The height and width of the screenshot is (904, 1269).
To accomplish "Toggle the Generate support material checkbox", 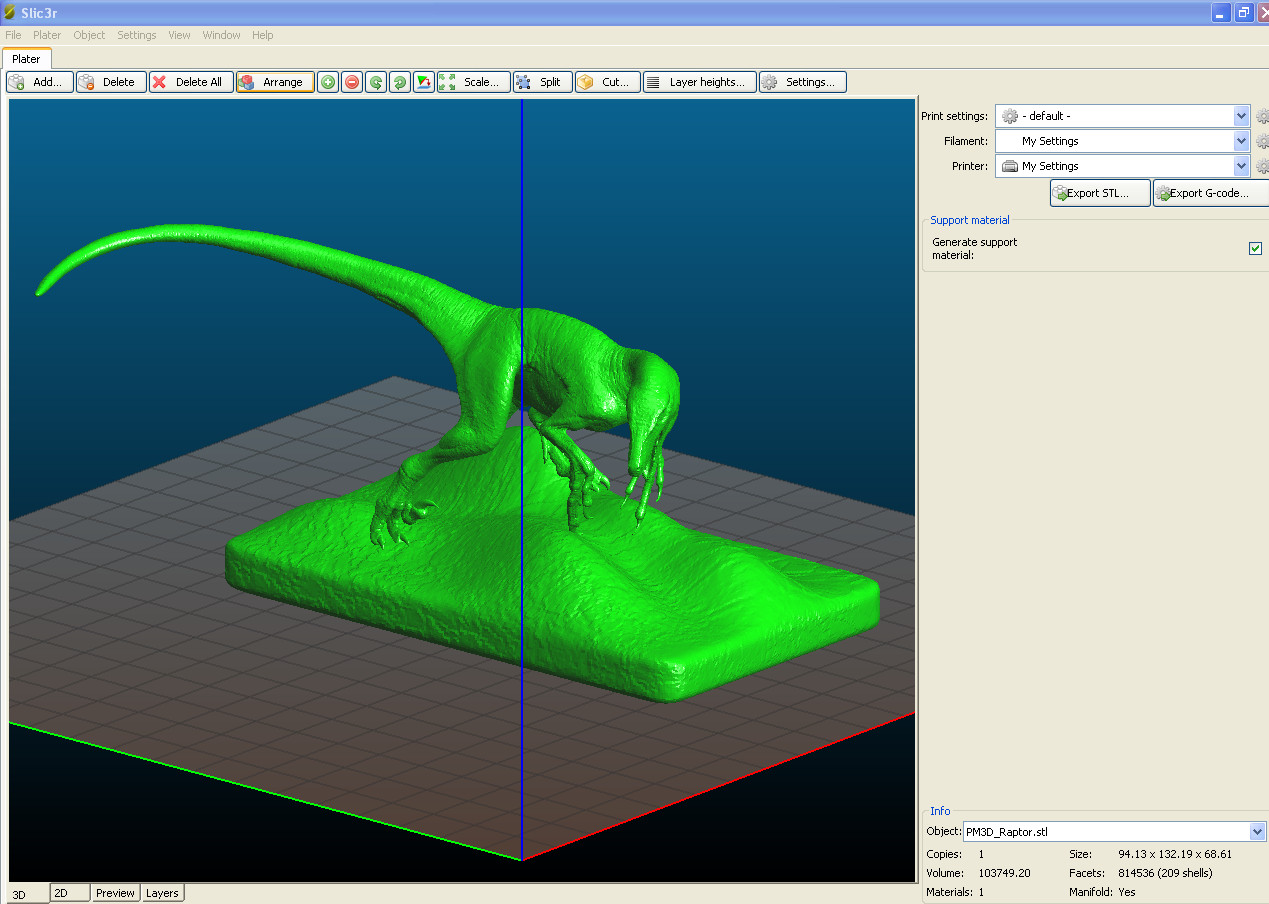I will click(x=1256, y=248).
